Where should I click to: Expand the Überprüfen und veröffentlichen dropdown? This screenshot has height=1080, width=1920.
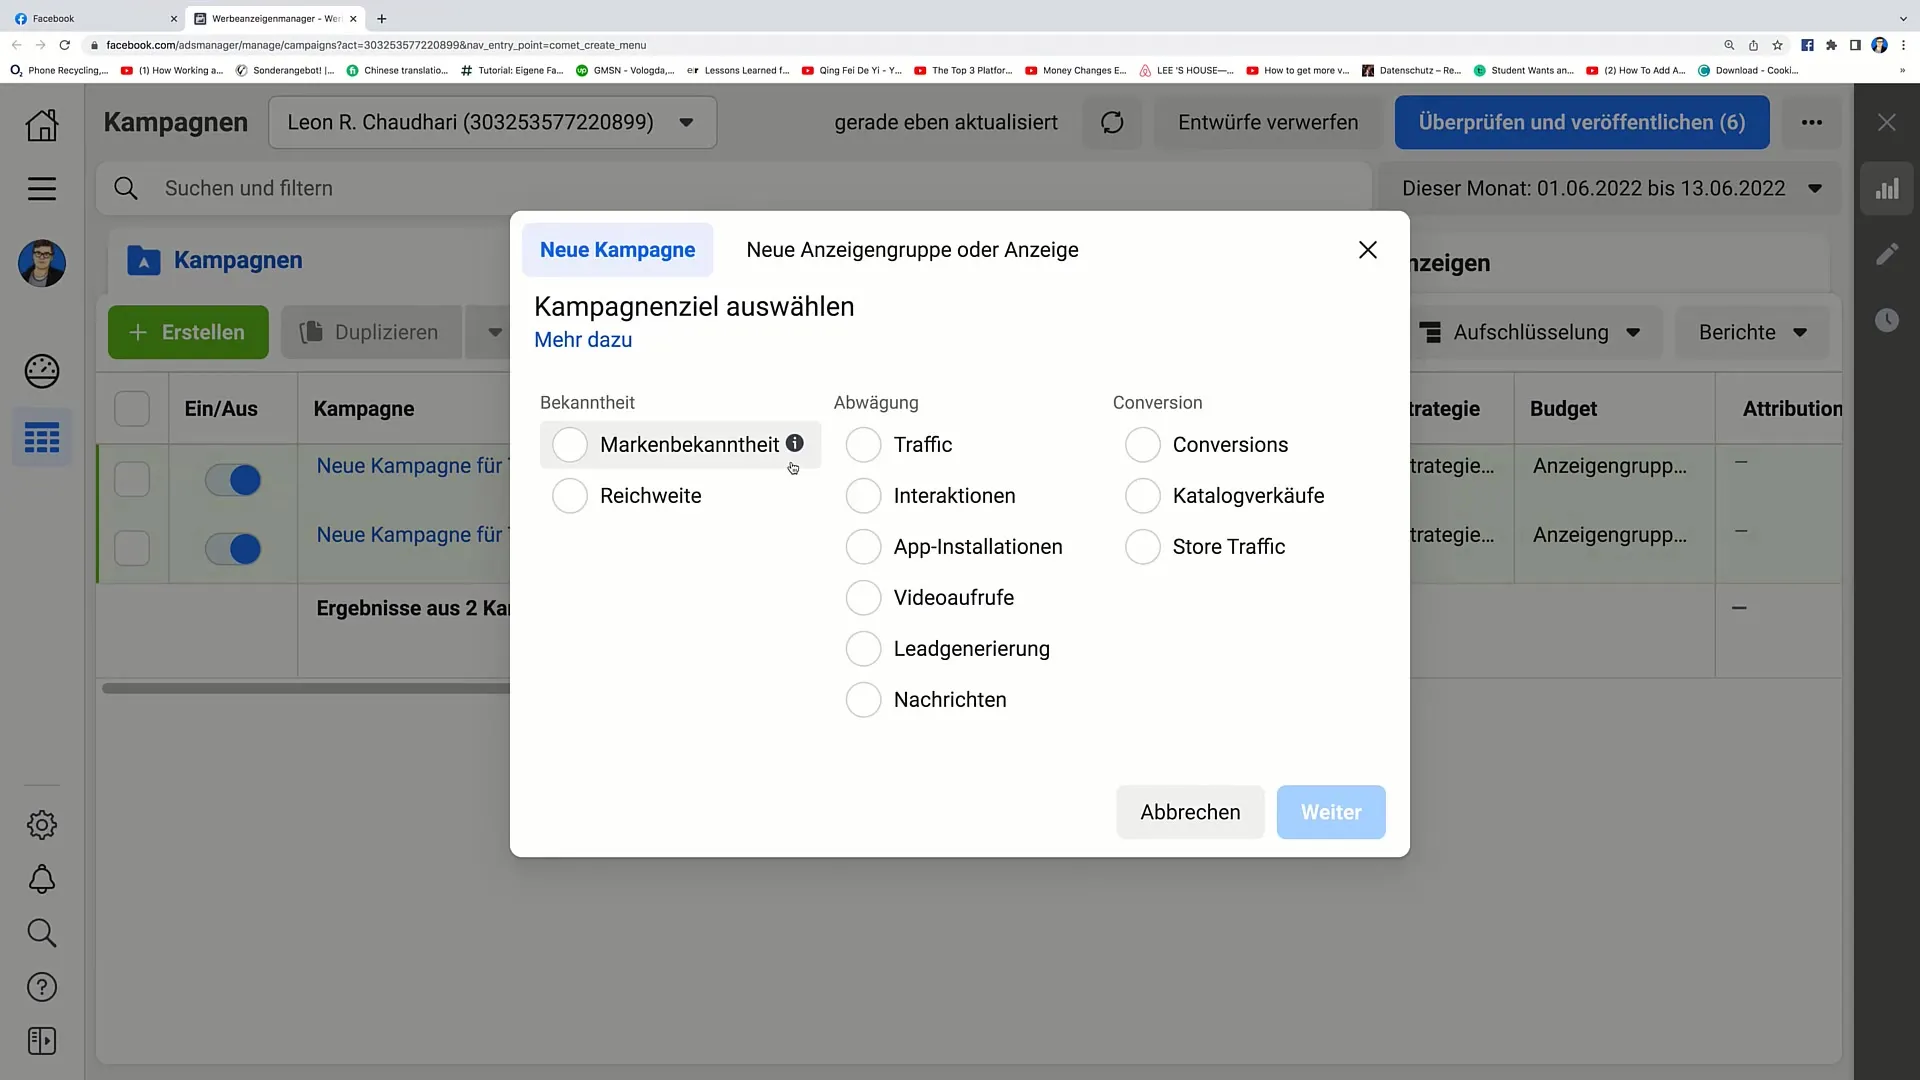point(1812,121)
